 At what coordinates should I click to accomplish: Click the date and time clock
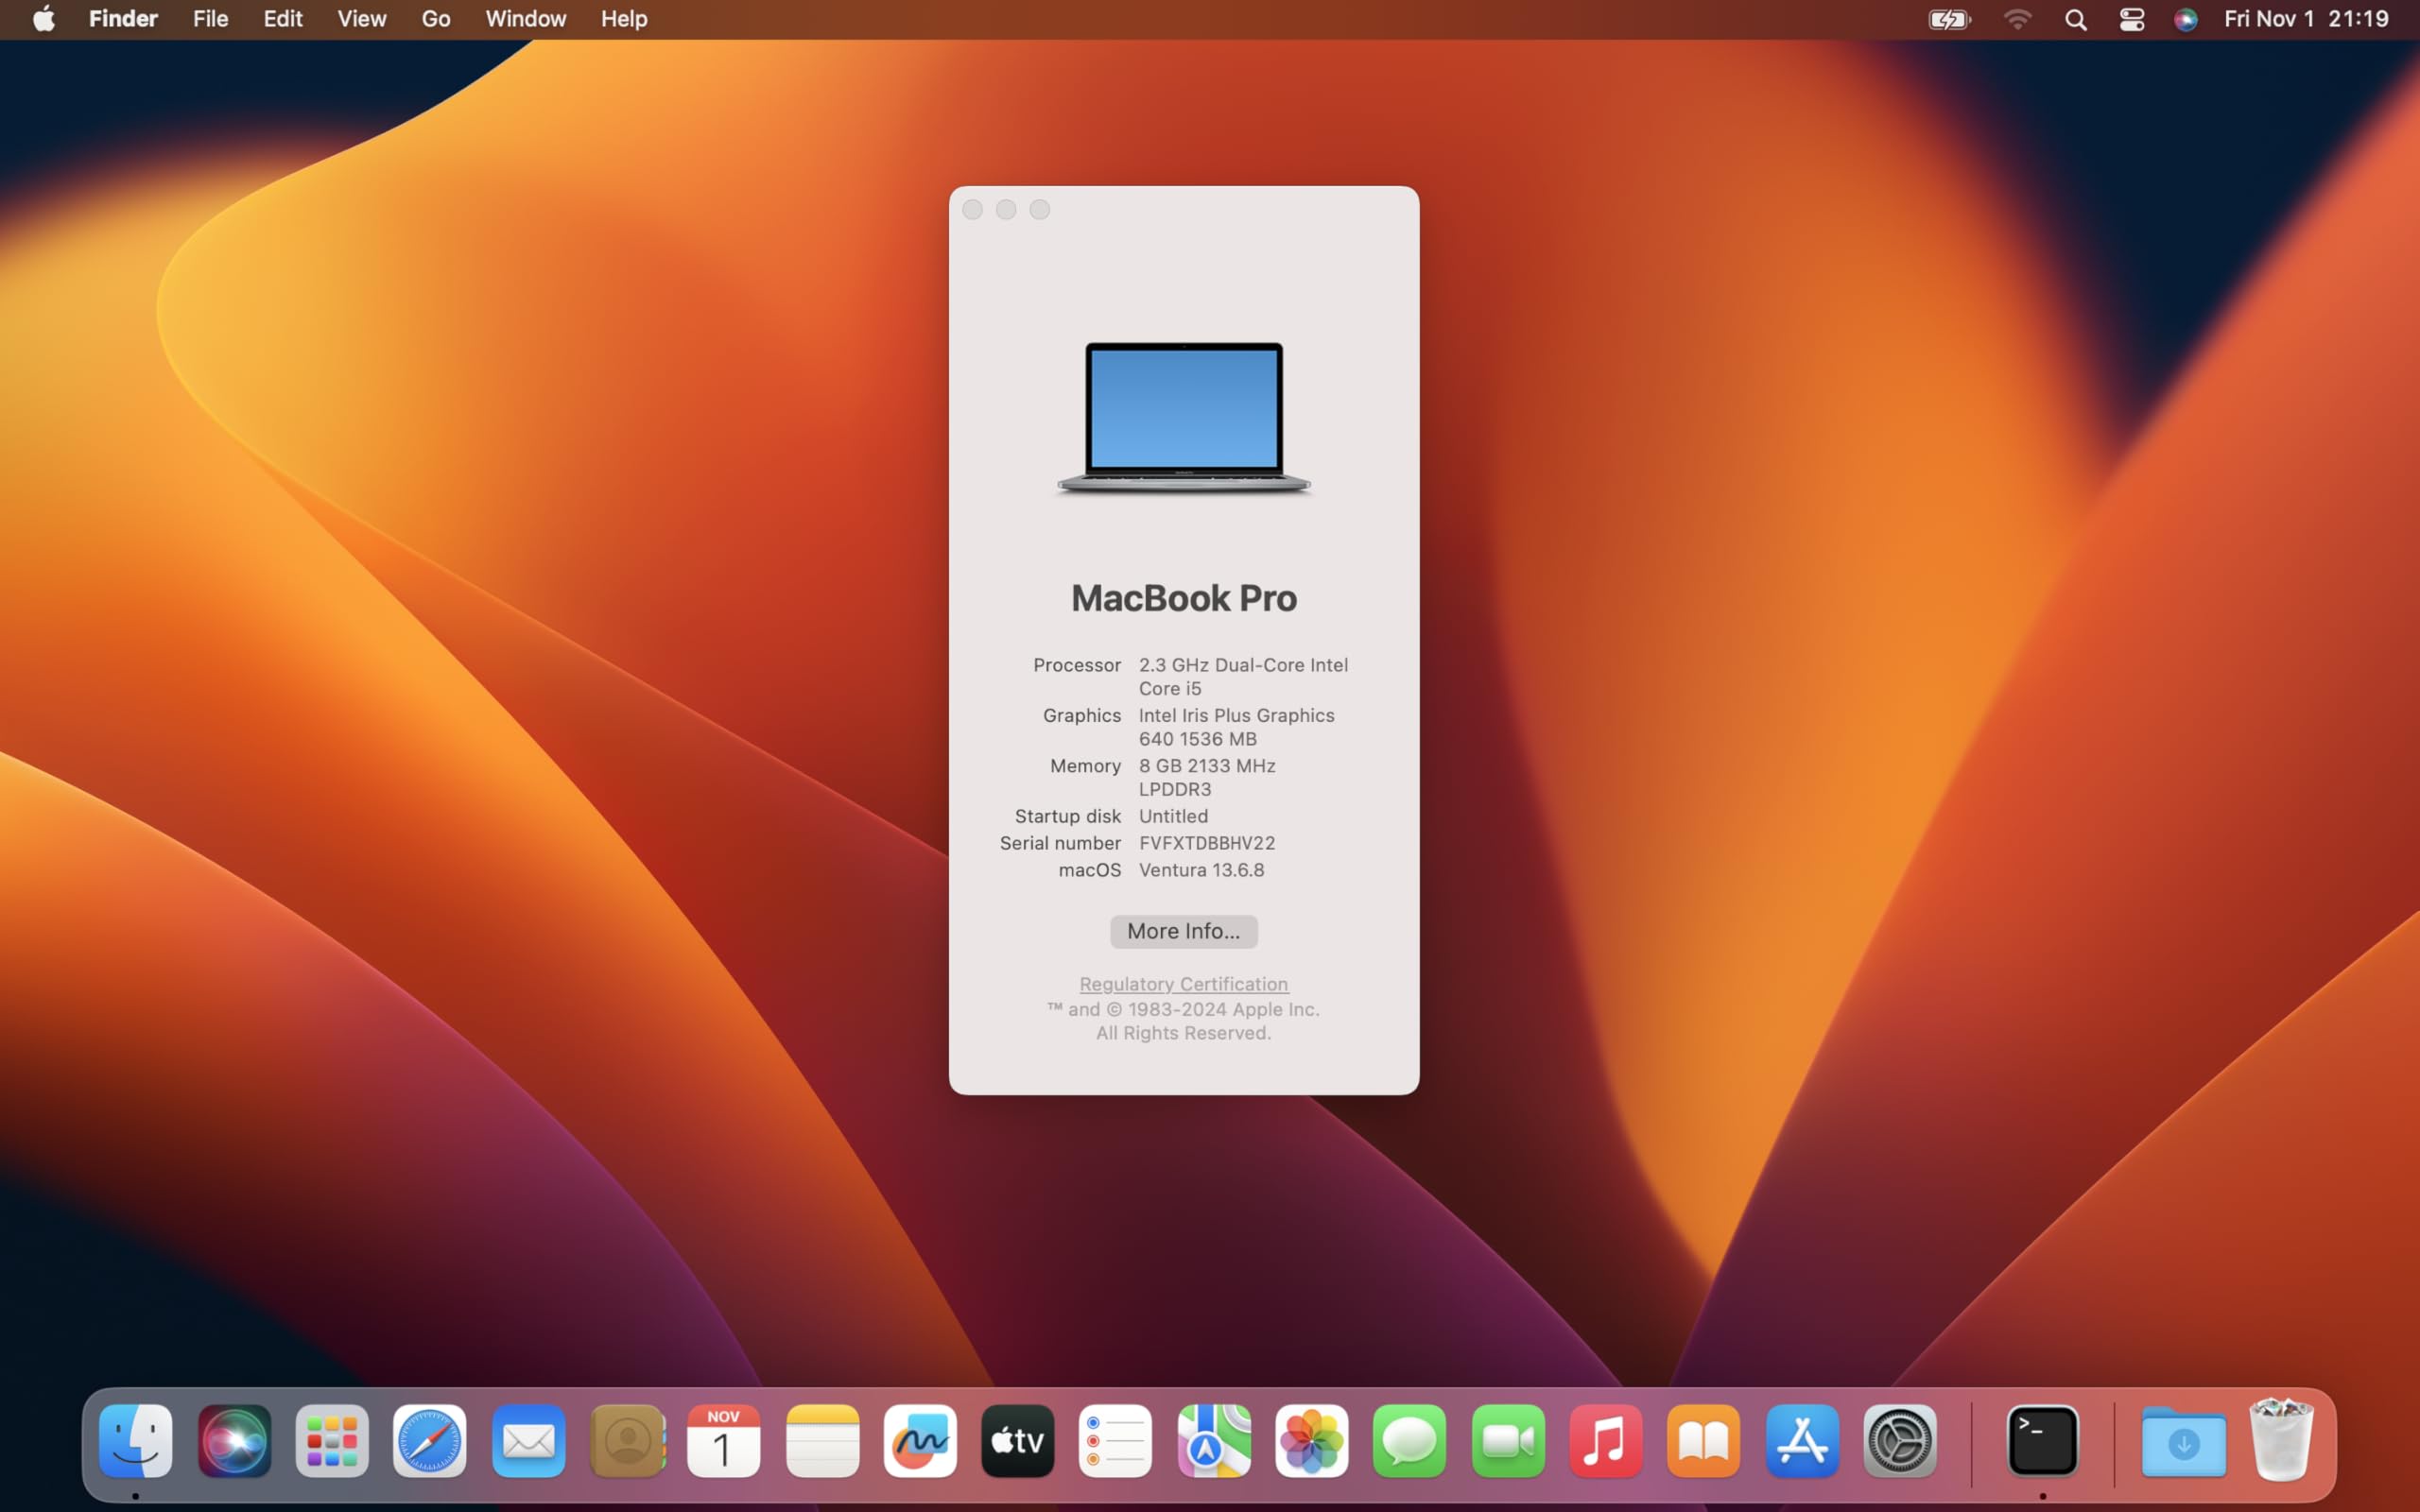click(2306, 19)
